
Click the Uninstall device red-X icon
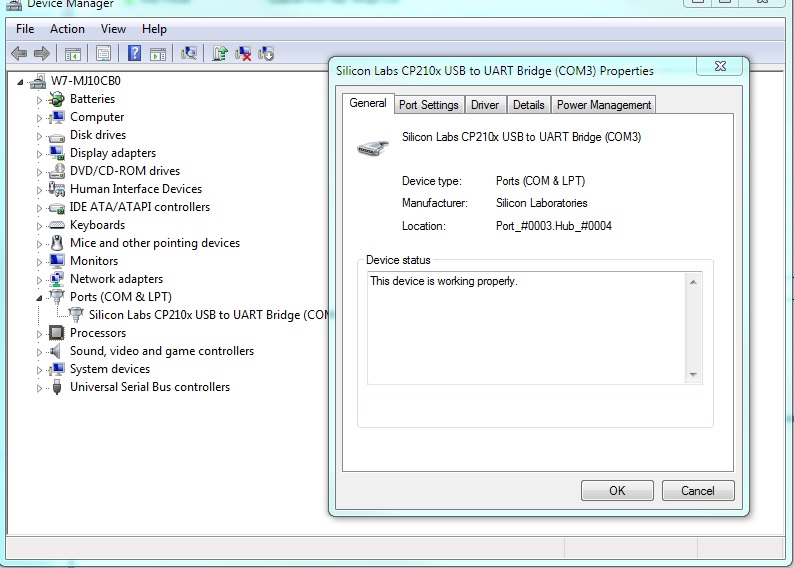click(x=243, y=53)
